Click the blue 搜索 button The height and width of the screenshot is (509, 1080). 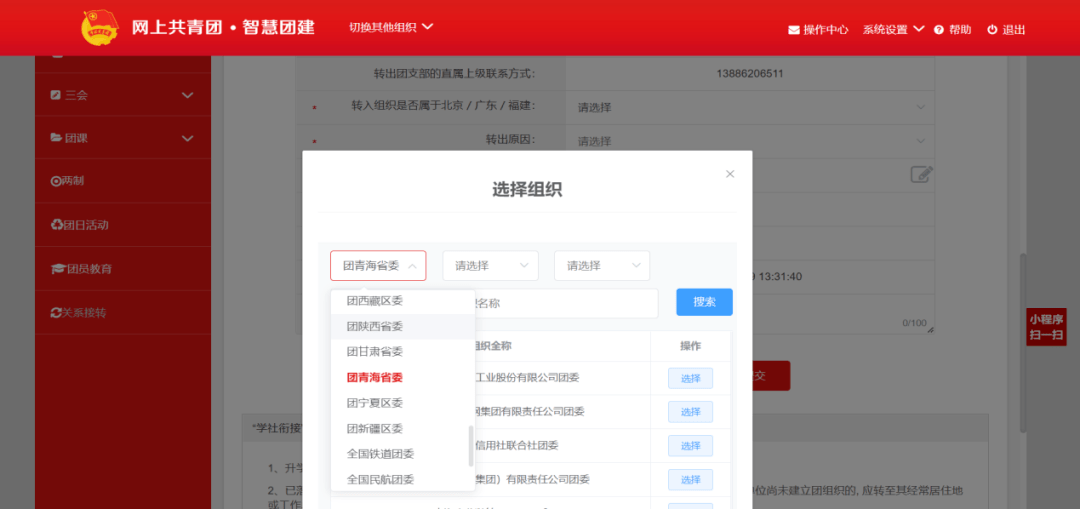pos(704,302)
